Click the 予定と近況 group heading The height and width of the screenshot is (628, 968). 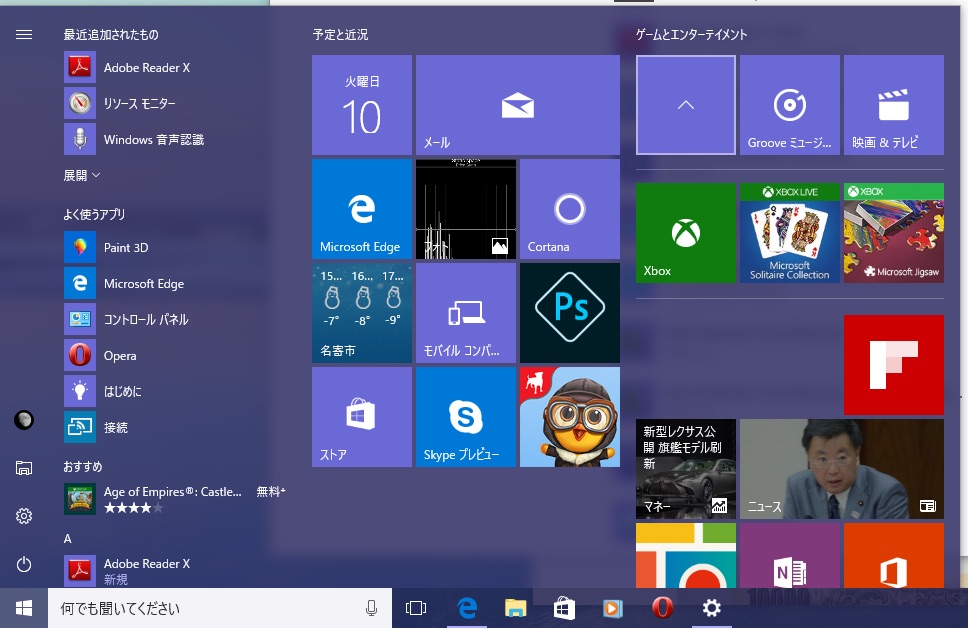point(340,35)
